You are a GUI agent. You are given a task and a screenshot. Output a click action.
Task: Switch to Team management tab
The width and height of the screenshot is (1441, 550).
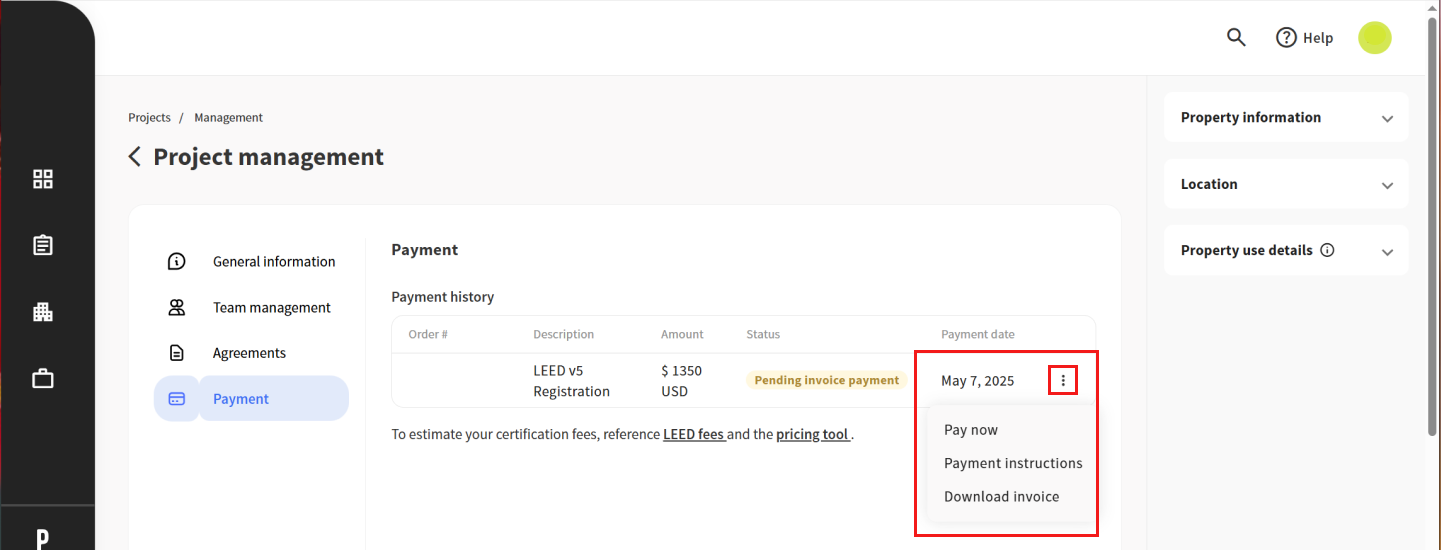point(272,308)
